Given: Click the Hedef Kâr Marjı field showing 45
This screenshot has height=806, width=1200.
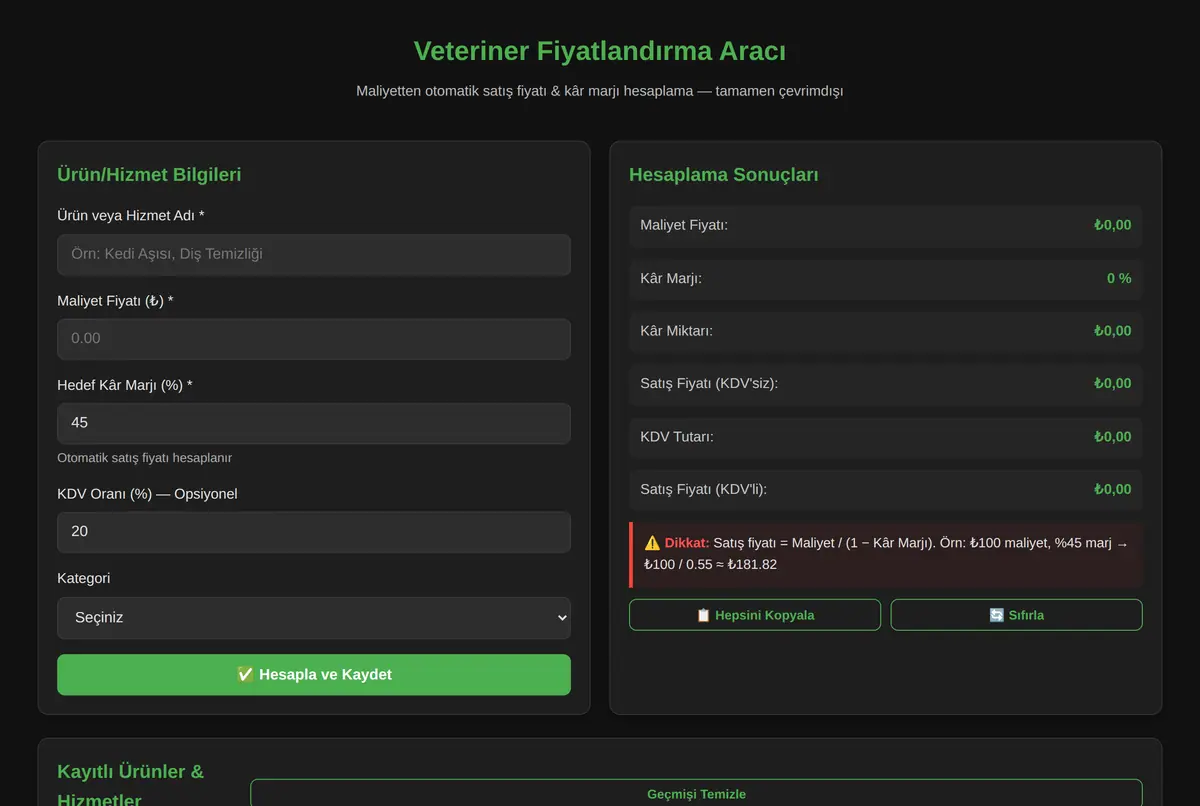Looking at the screenshot, I should [314, 423].
